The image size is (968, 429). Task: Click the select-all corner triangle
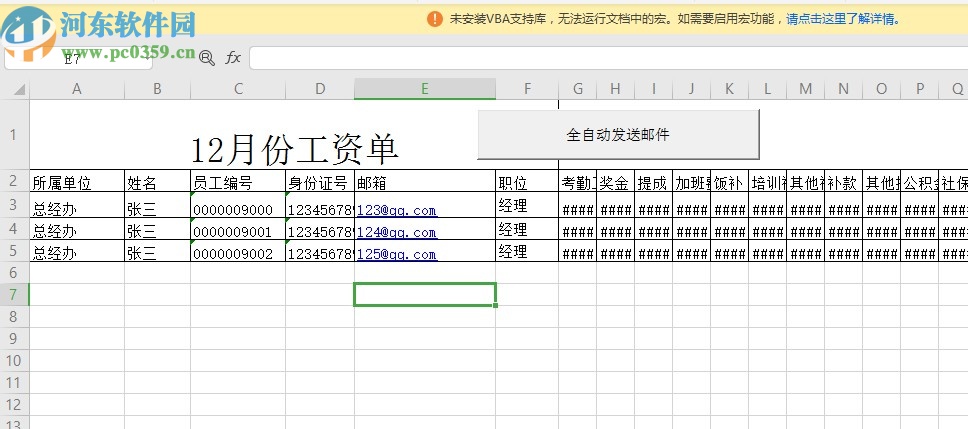point(20,90)
